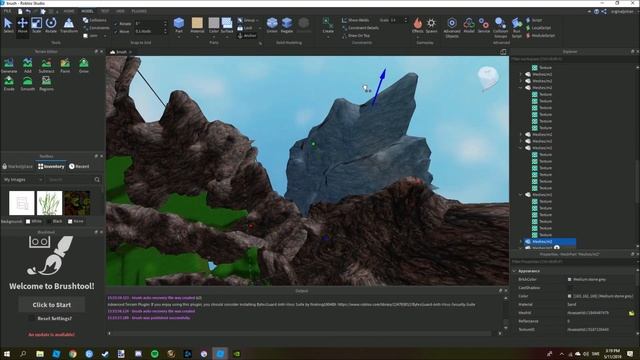Open the Part type dropdown arrow
The height and width of the screenshot is (360, 640).
[179, 37]
